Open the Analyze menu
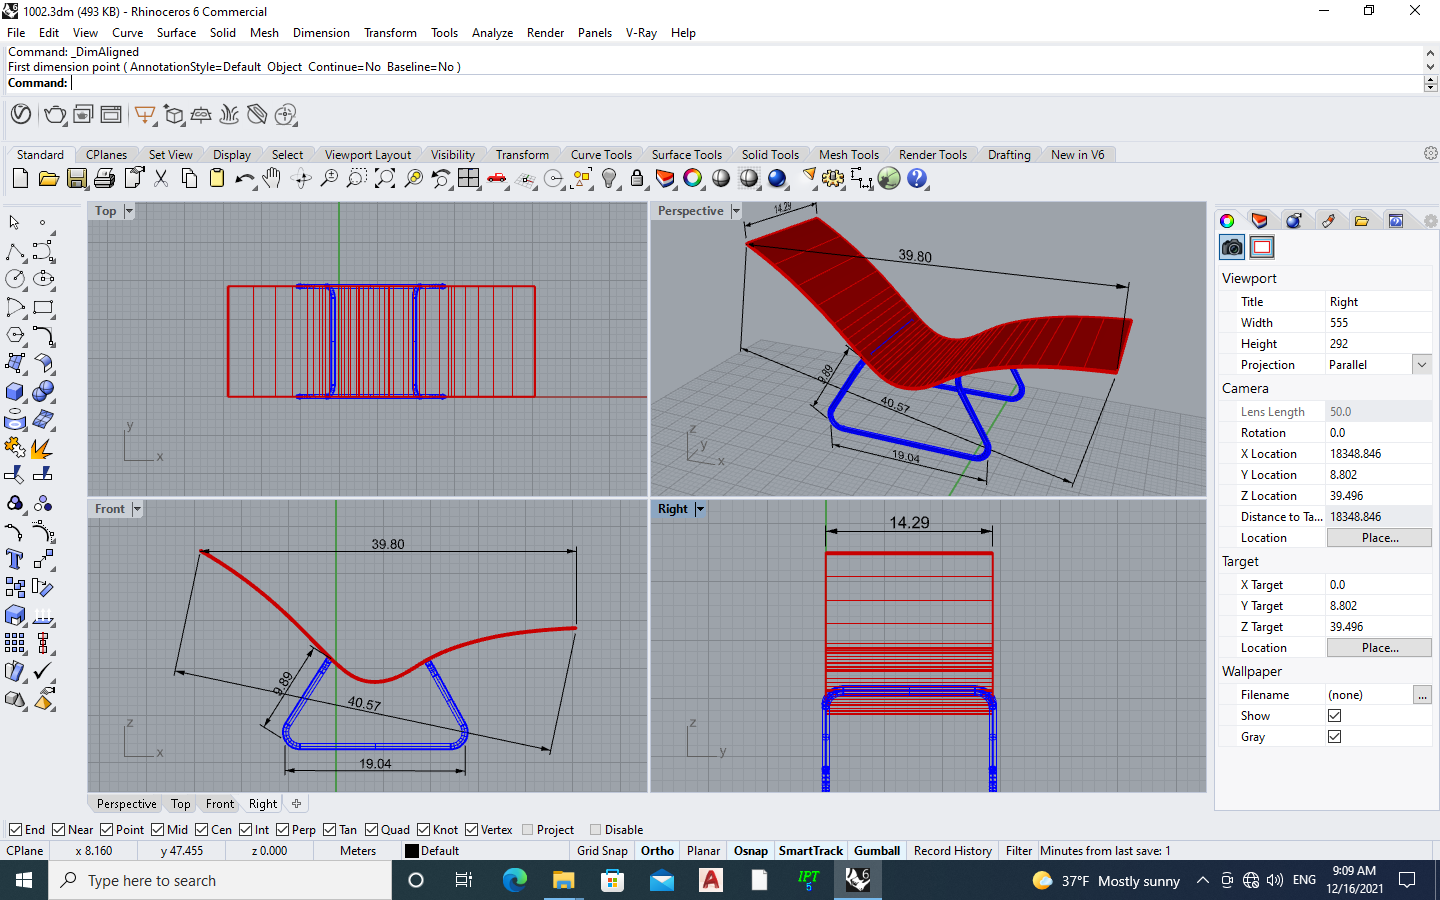This screenshot has height=900, width=1440. pos(492,33)
